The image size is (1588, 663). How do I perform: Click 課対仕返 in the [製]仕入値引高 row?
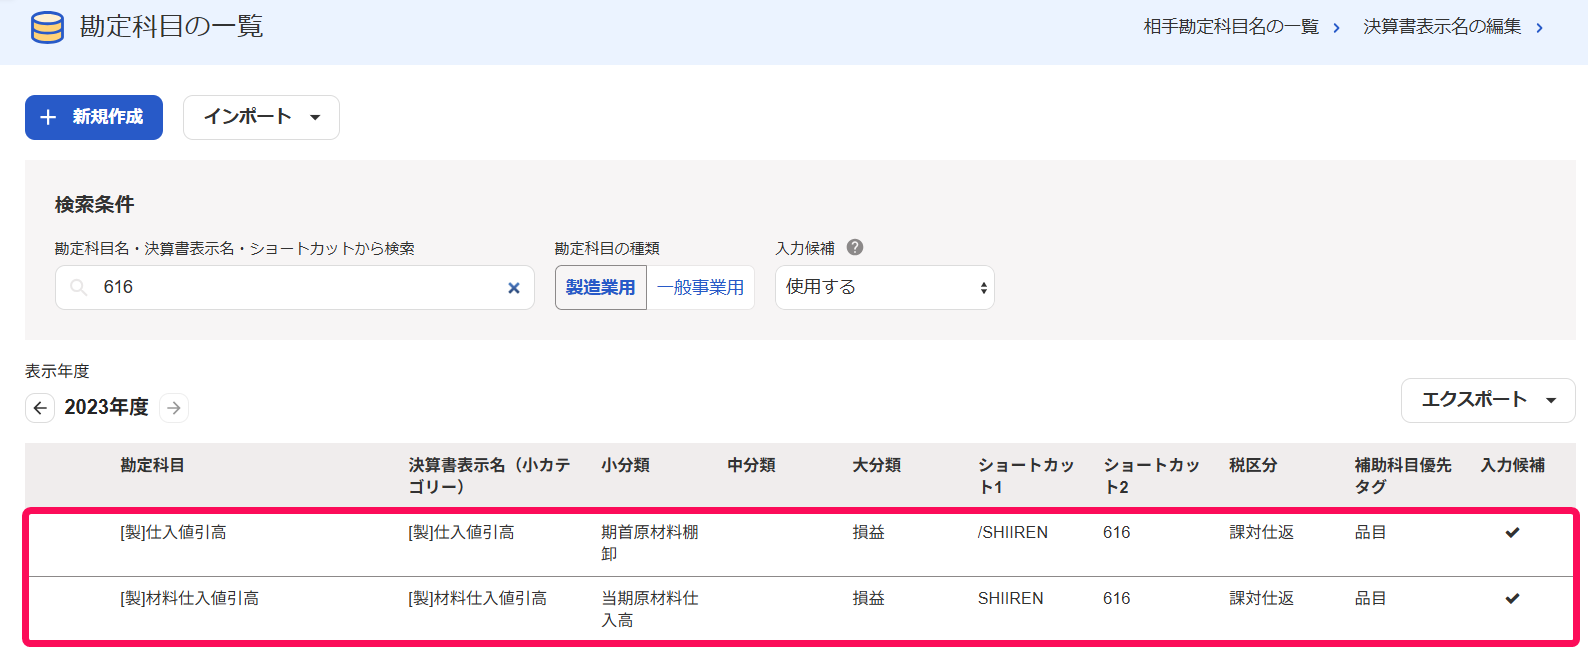click(1262, 532)
